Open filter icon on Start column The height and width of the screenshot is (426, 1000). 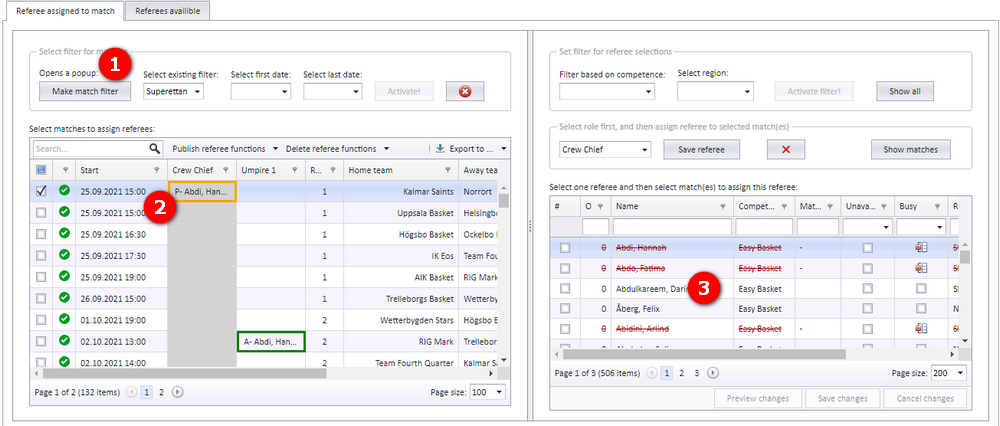coord(157,170)
